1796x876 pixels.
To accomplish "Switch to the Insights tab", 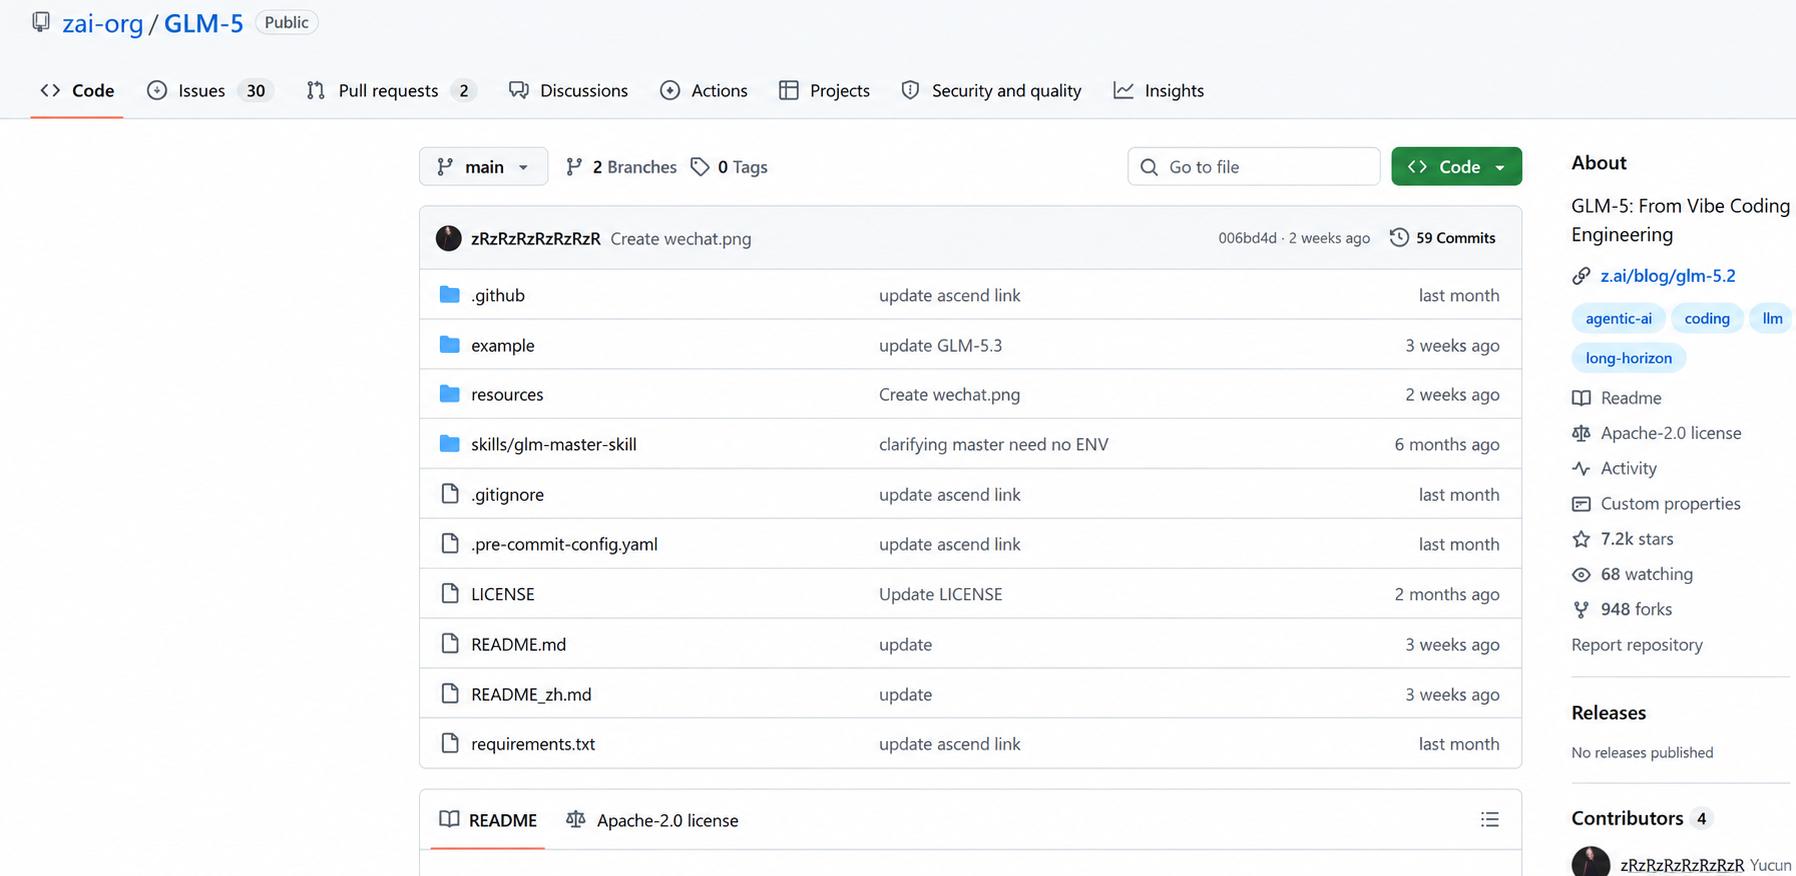I will (1159, 91).
